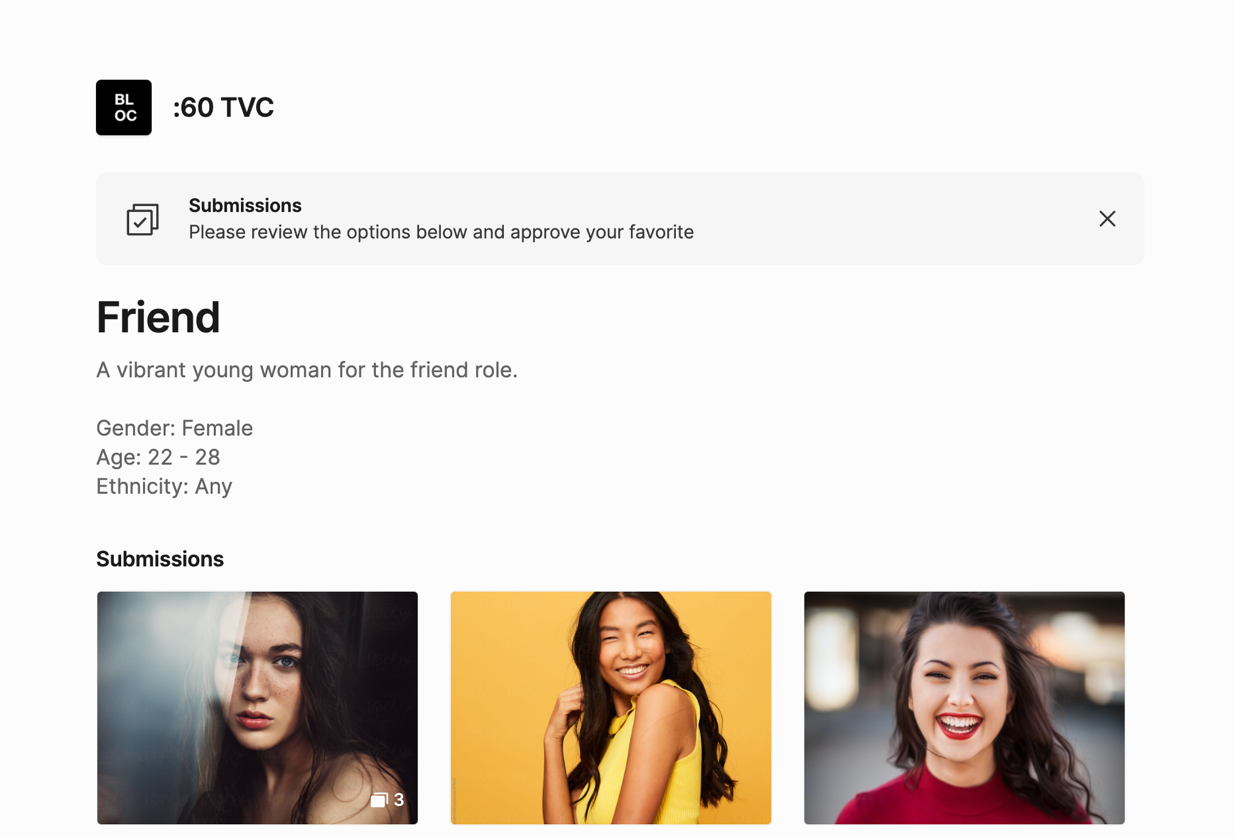Open the yellow-background submission photo
This screenshot has width=1234, height=837.
(x=611, y=708)
